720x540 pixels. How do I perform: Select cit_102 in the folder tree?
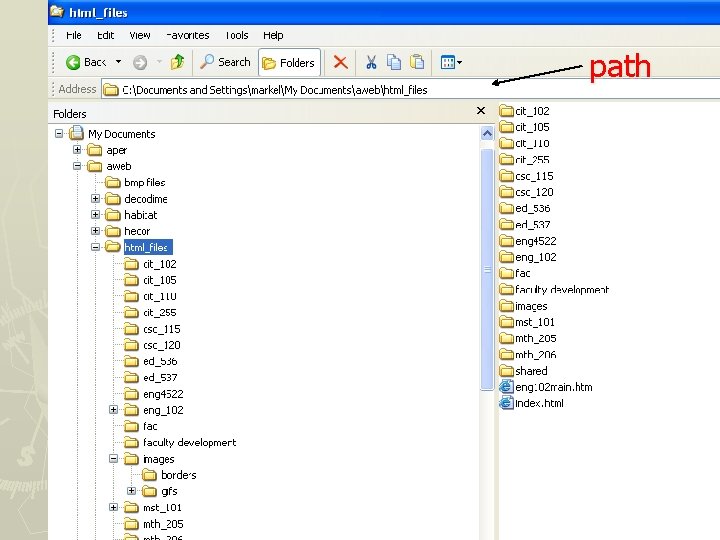click(159, 264)
